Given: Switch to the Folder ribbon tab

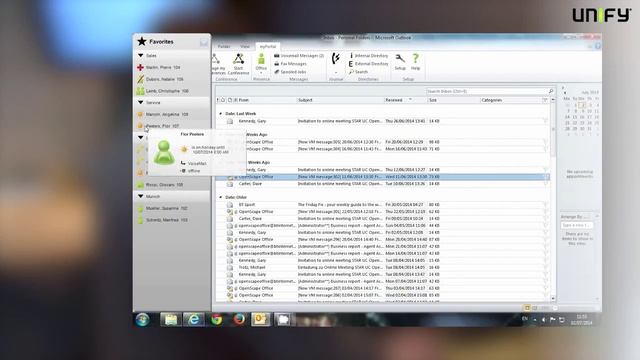Looking at the screenshot, I should click(224, 47).
